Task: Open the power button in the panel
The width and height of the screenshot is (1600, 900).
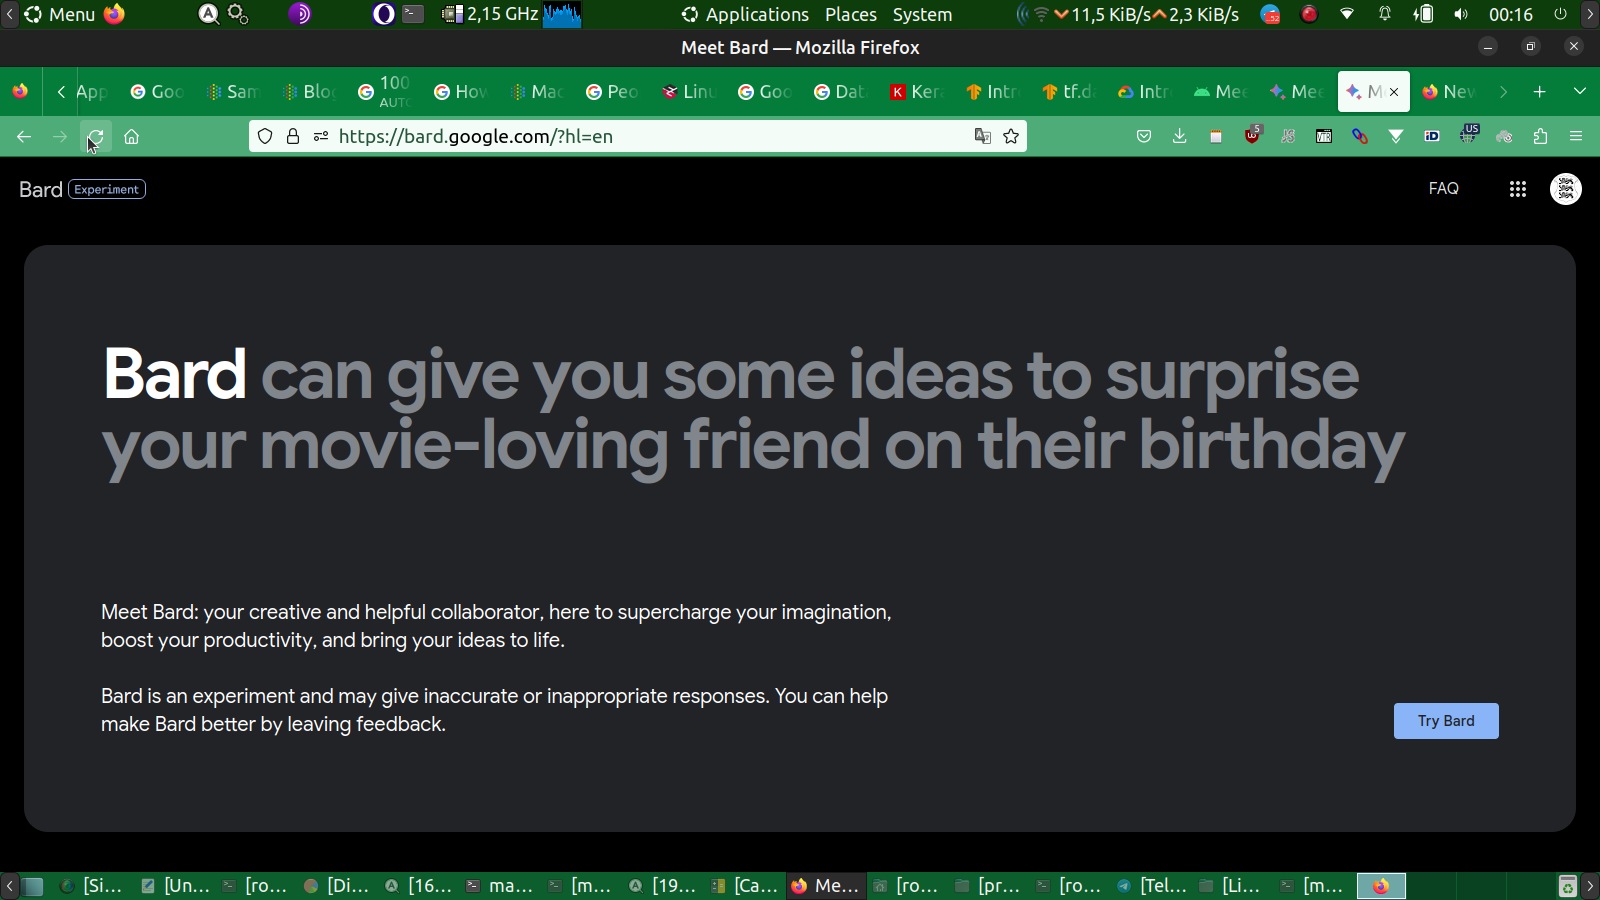Action: (1560, 15)
